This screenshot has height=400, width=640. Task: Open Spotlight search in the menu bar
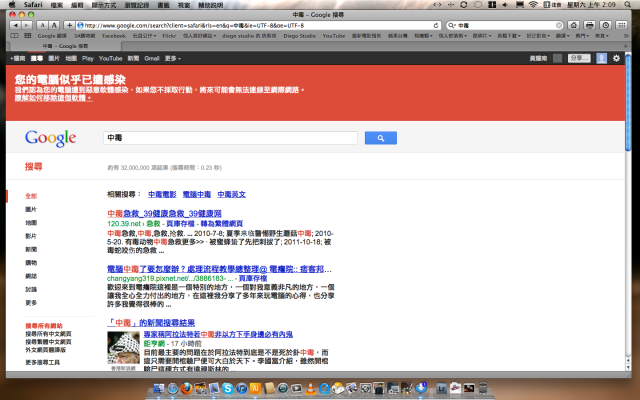coord(628,4)
